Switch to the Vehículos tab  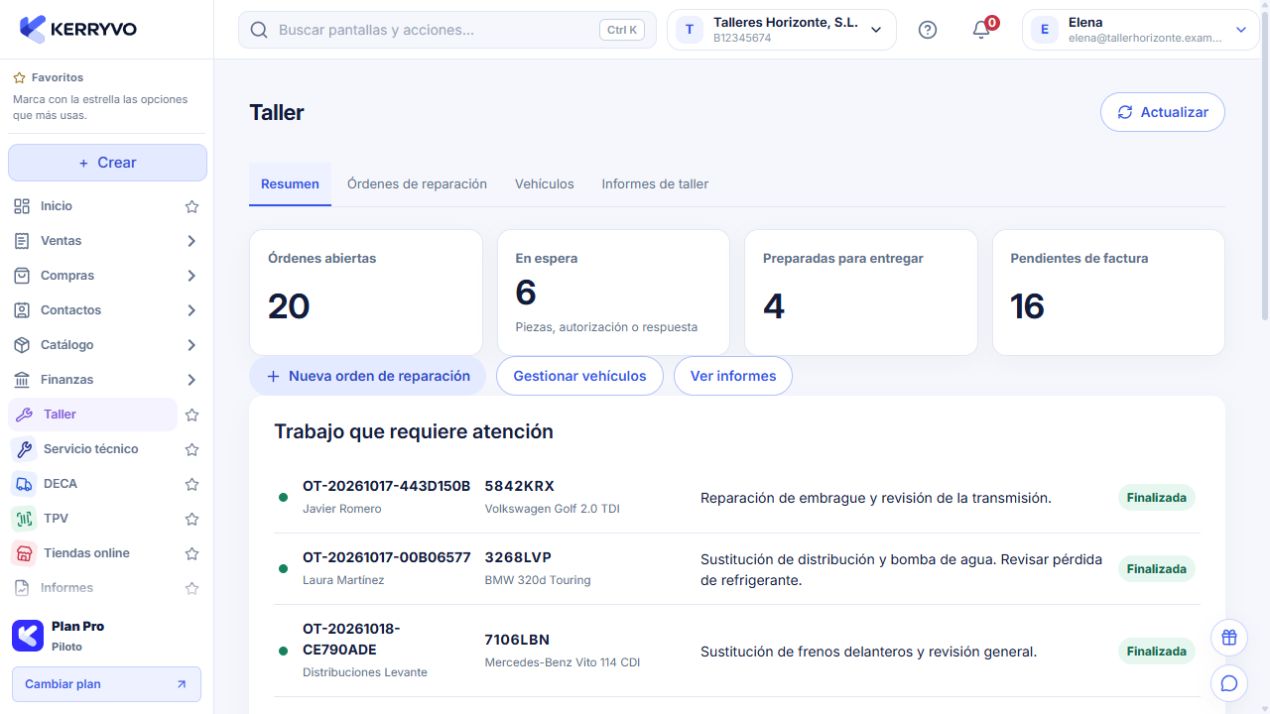pyautogui.click(x=544, y=184)
